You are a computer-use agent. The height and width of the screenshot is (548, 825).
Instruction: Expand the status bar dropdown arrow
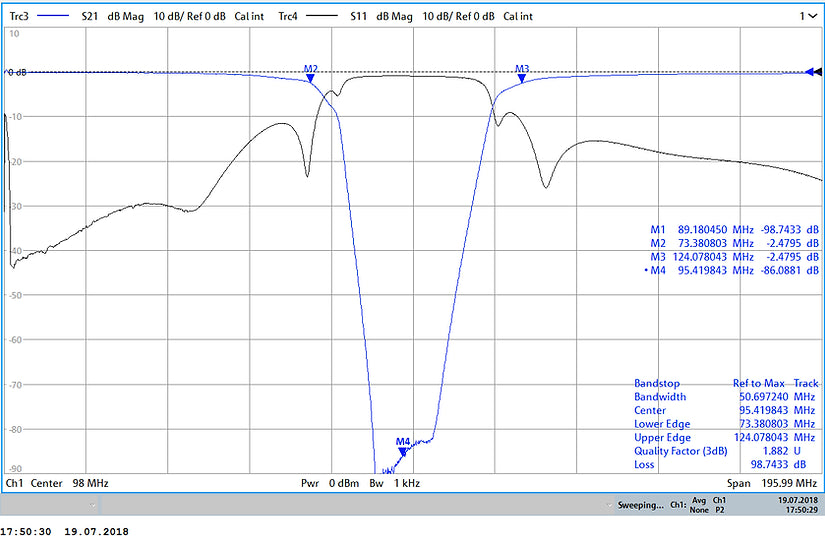click(93, 506)
